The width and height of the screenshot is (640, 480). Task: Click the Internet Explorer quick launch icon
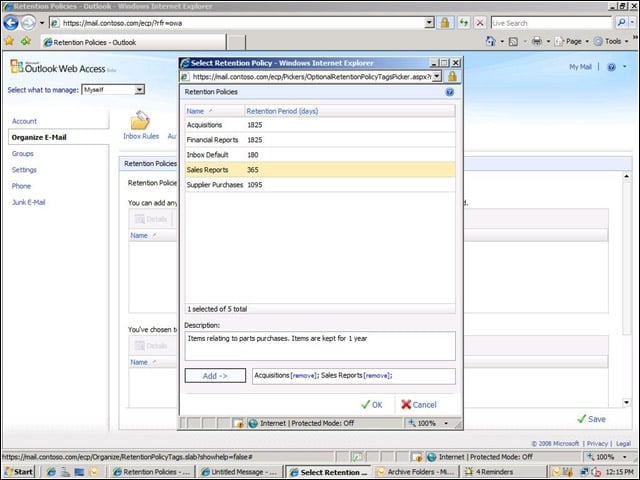[51, 472]
